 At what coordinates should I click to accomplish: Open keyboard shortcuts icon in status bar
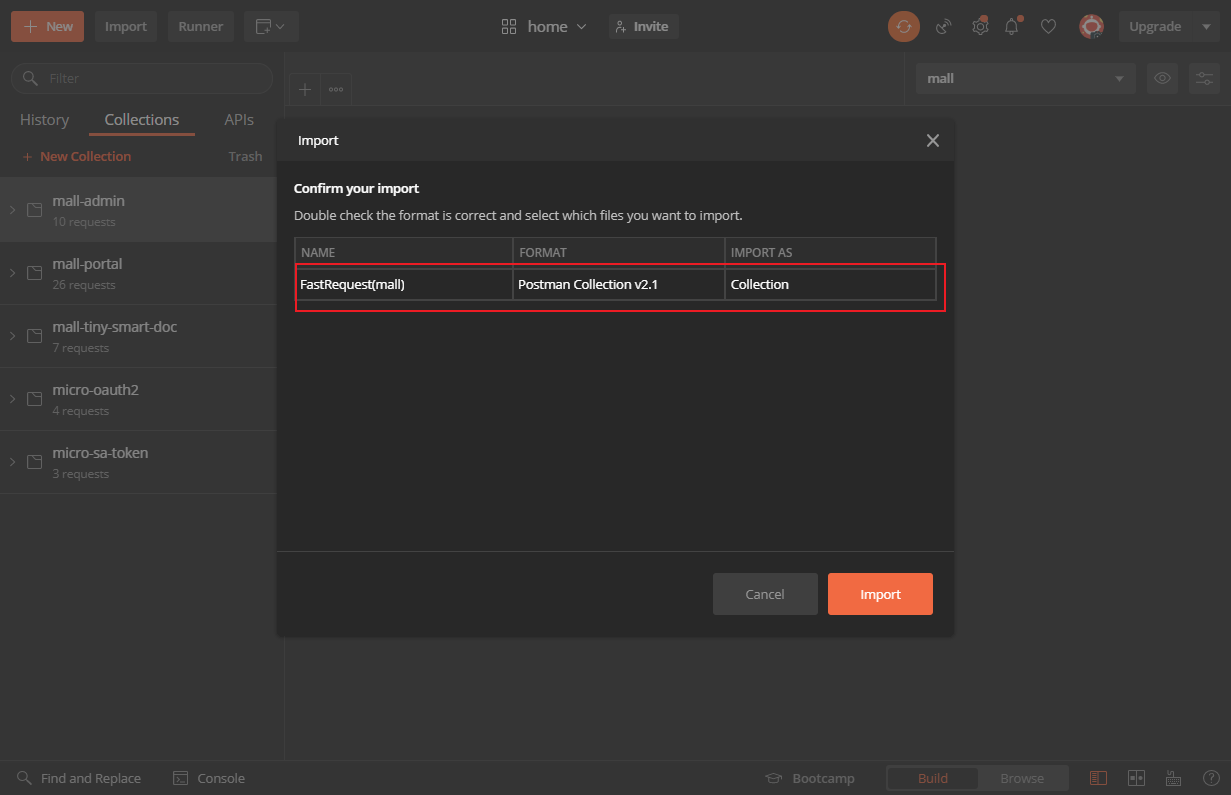coord(1173,778)
